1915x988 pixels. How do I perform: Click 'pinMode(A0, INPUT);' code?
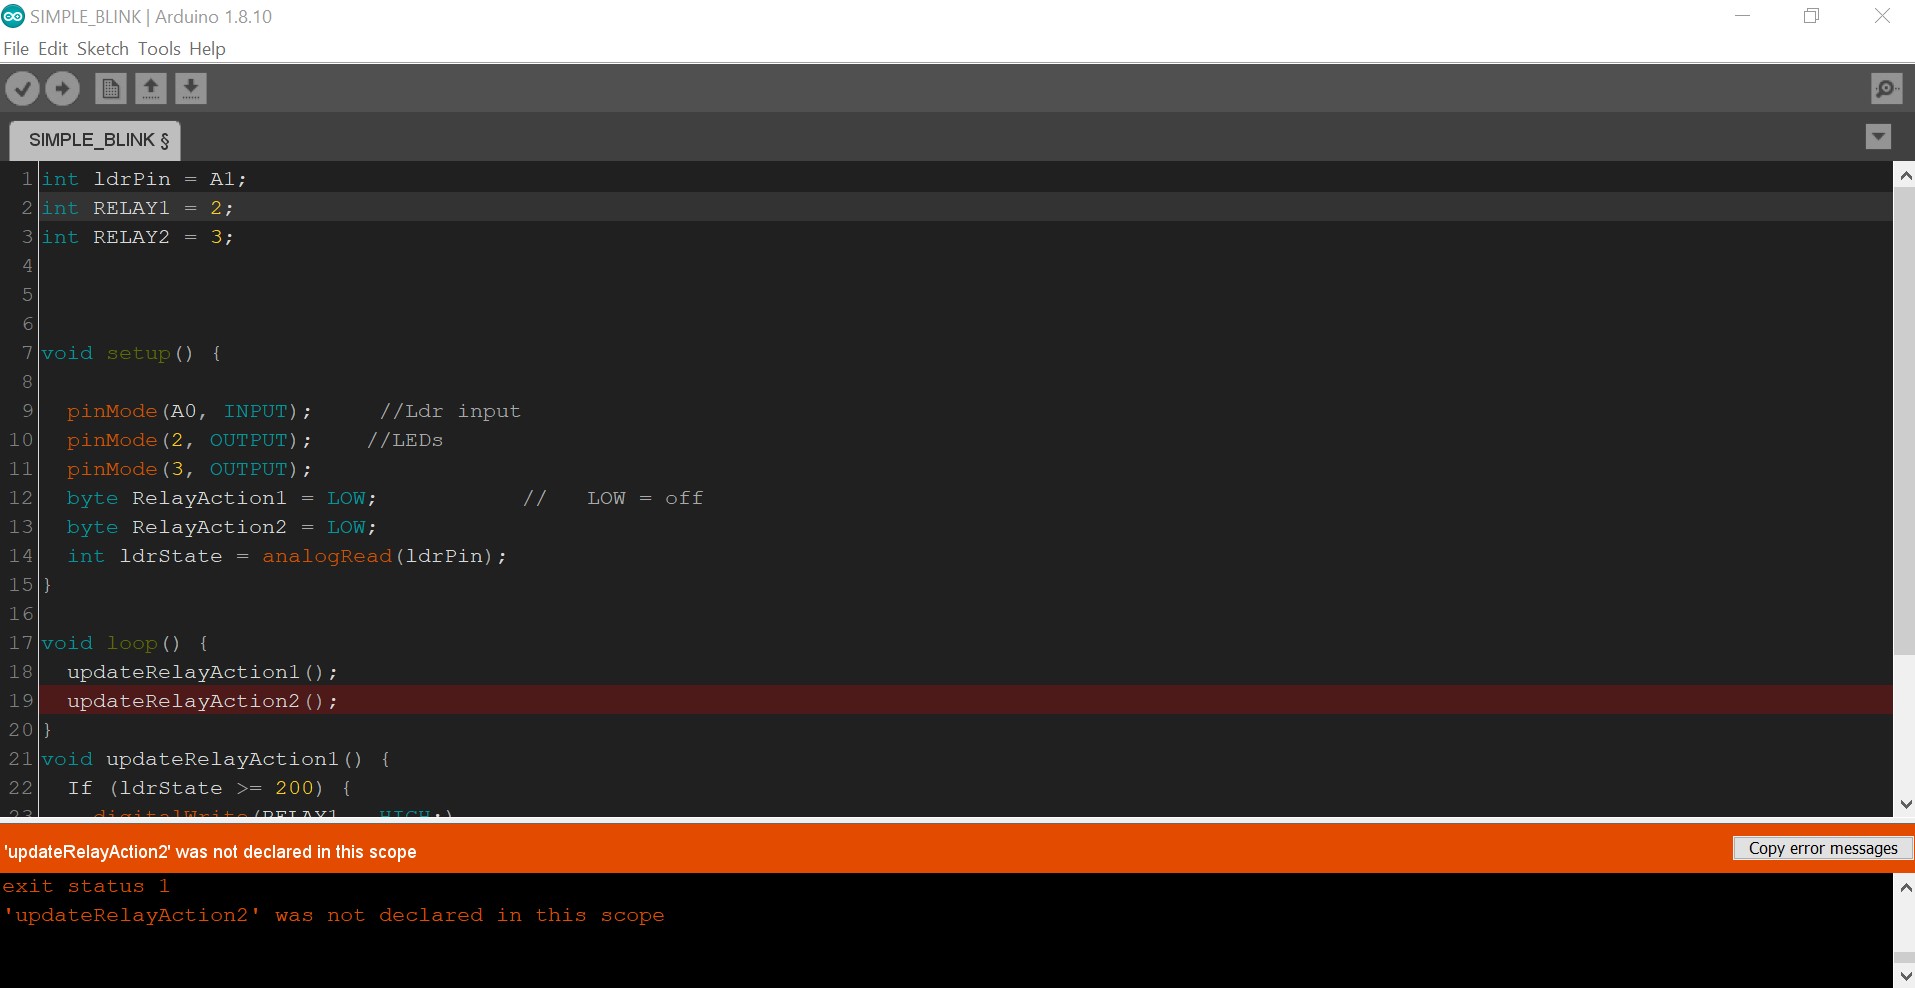click(189, 411)
